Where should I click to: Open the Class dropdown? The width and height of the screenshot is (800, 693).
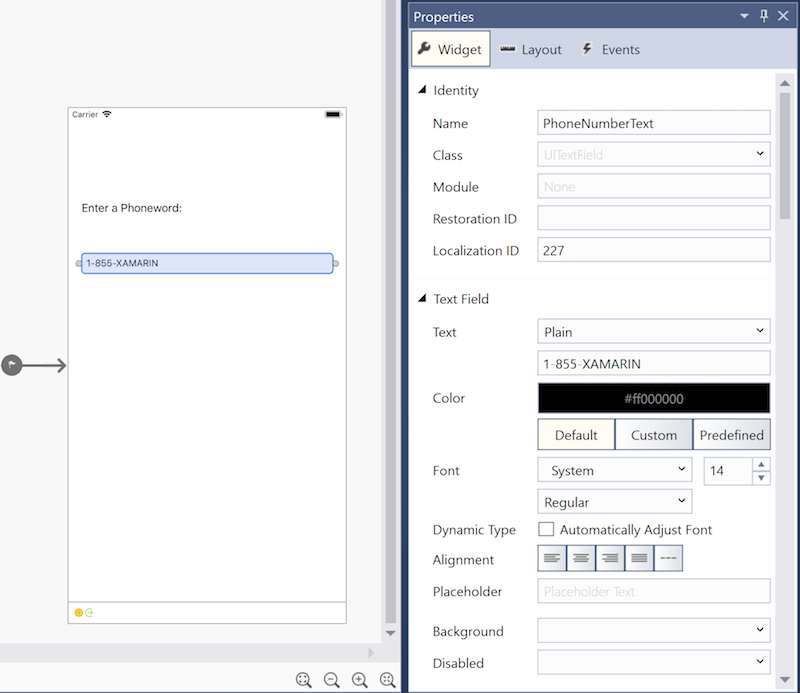click(760, 155)
